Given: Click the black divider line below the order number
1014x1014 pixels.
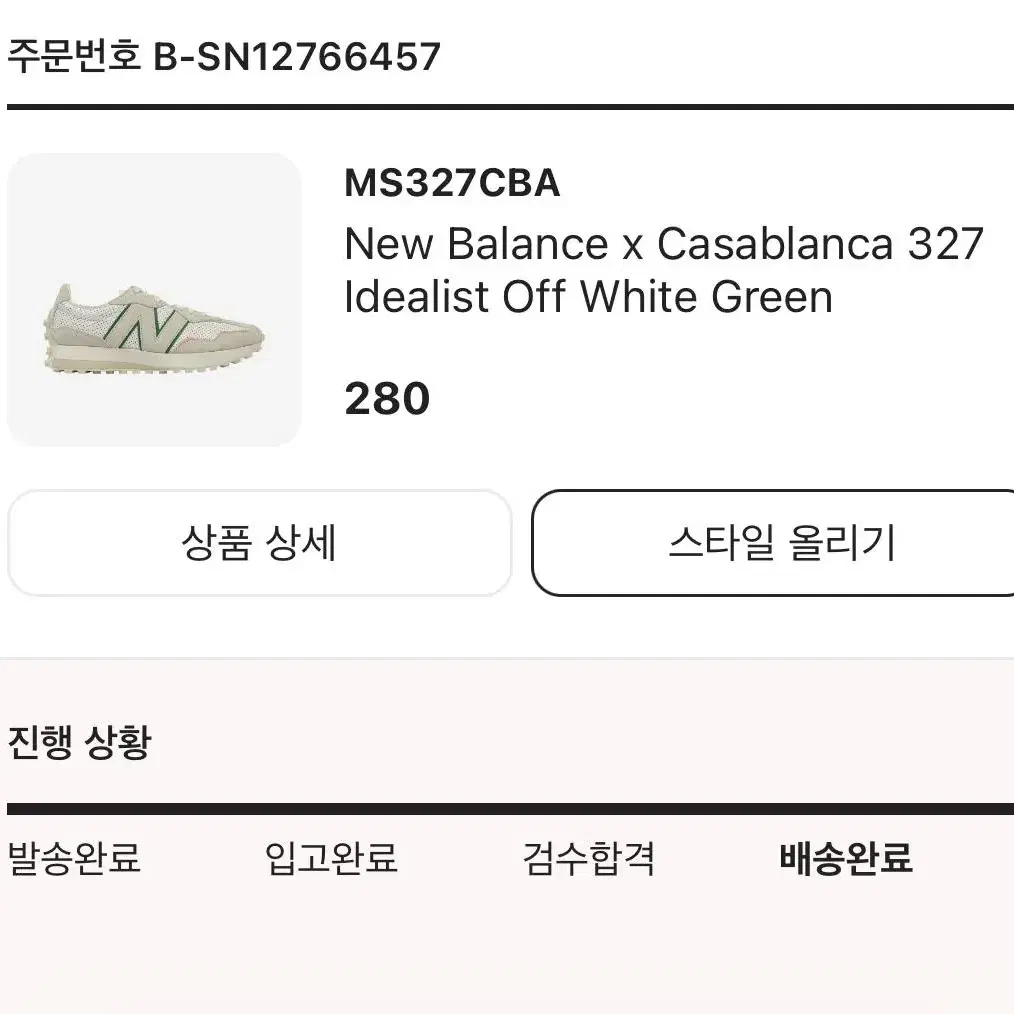Looking at the screenshot, I should [510, 107].
